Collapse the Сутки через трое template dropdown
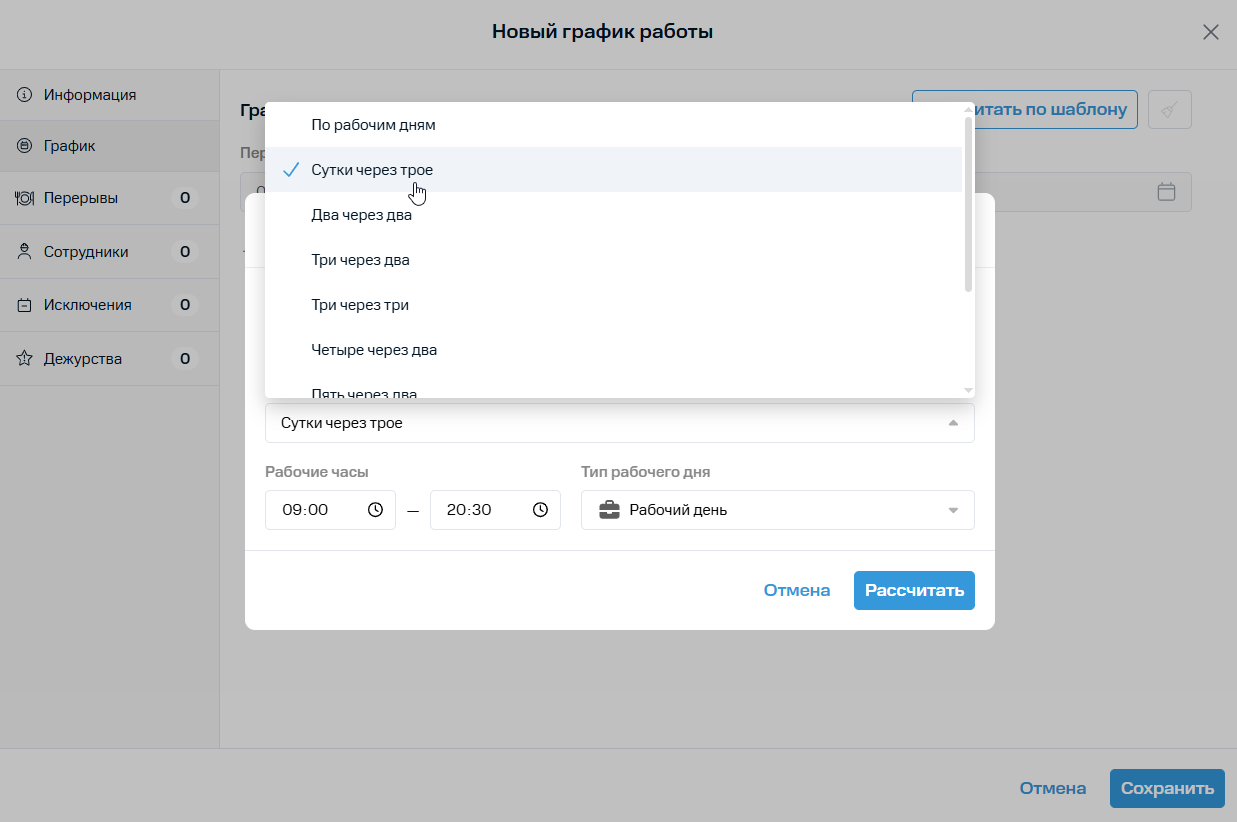Viewport: 1237px width, 822px height. pos(619,423)
